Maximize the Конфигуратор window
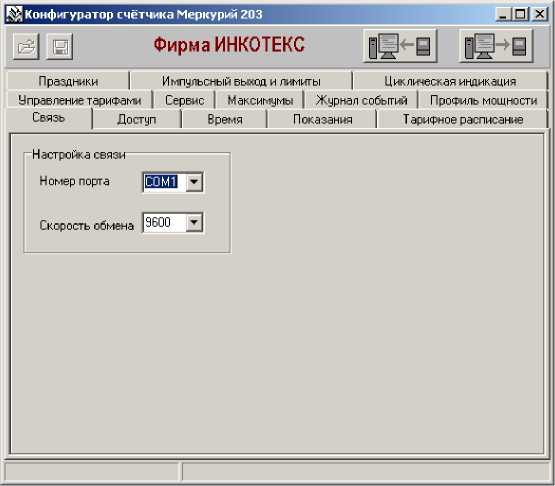555x486 pixels. pyautogui.click(x=520, y=15)
